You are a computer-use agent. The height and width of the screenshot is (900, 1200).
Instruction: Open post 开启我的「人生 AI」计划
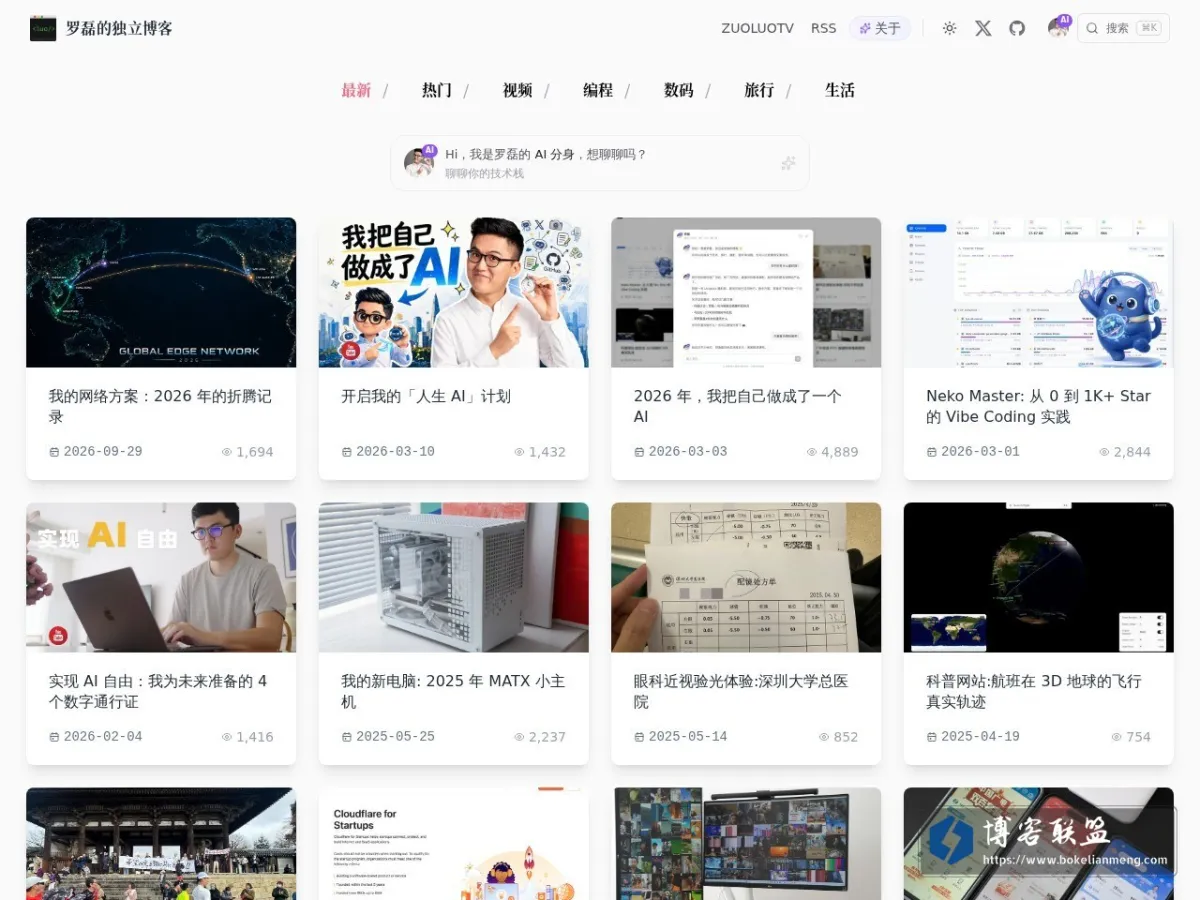[426, 396]
